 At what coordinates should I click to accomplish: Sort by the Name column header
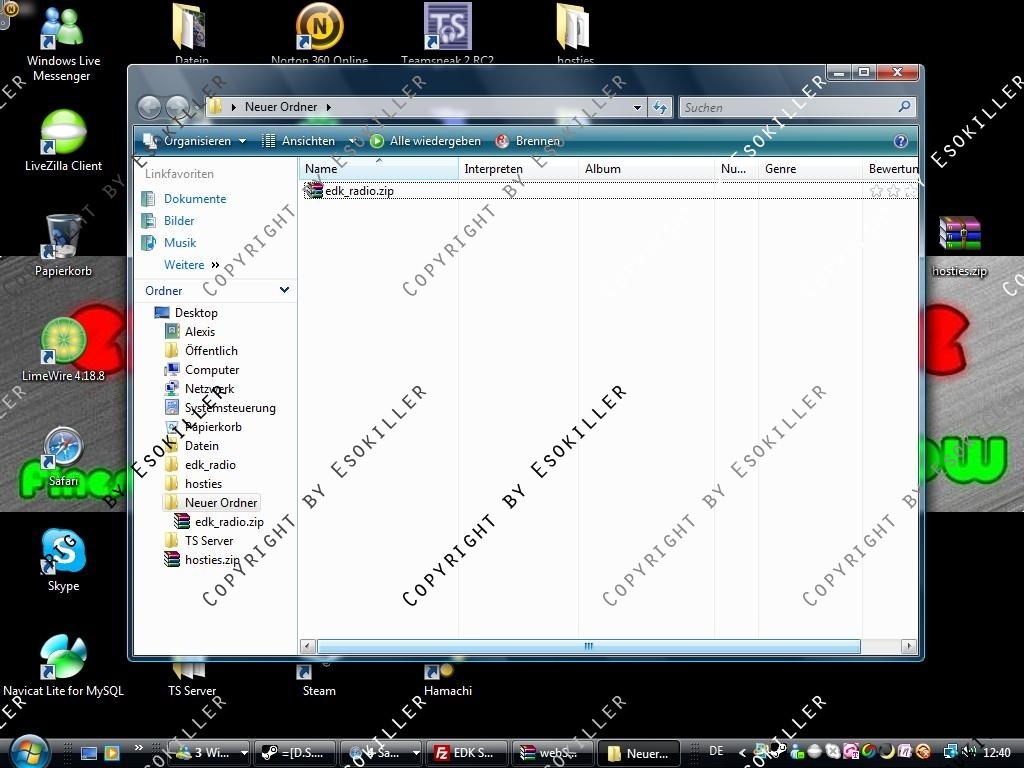[x=379, y=168]
